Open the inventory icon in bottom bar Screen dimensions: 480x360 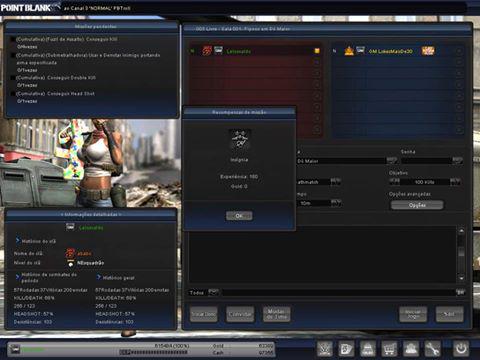coord(368,349)
